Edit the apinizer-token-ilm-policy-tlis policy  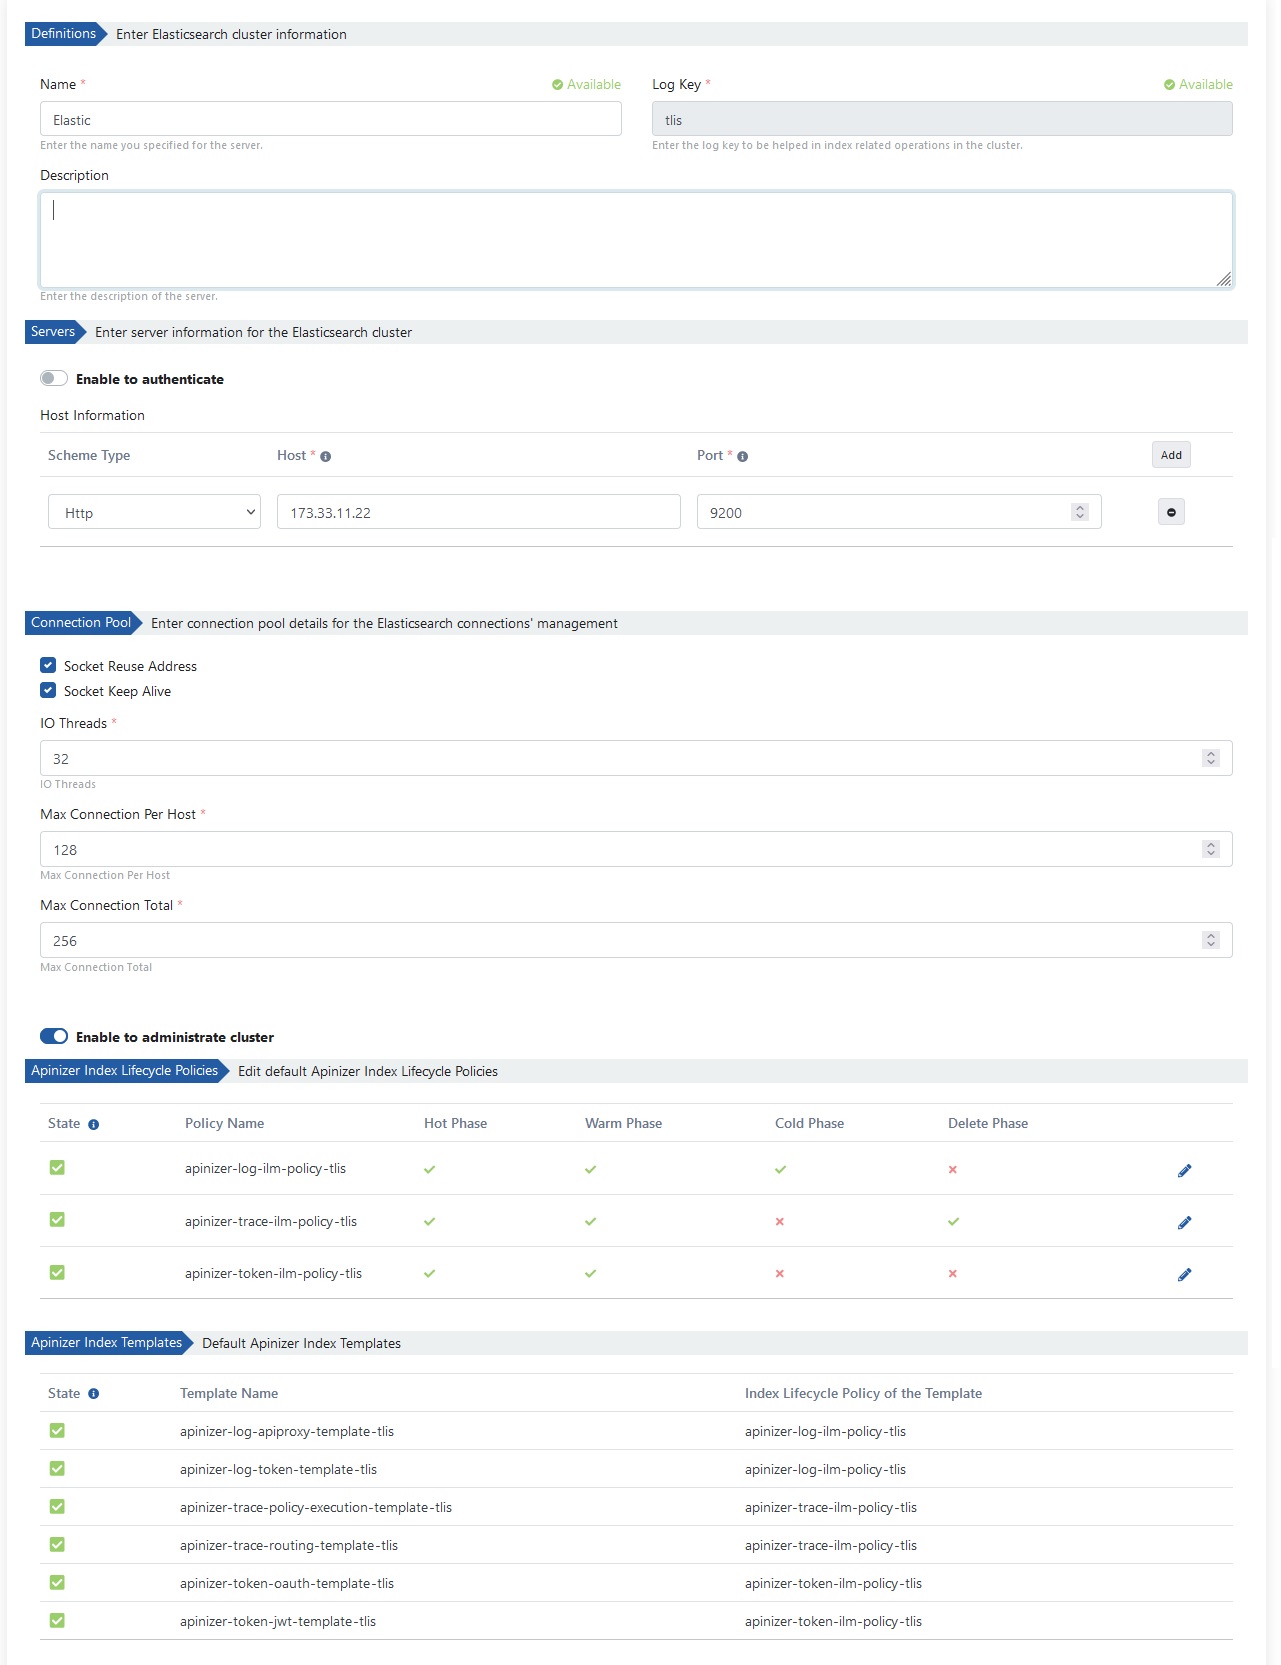pos(1184,1274)
